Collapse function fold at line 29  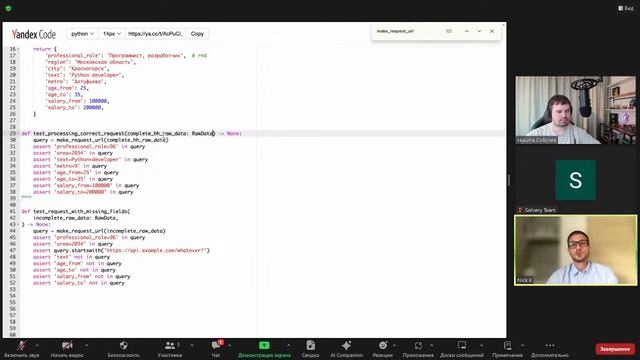[x=18, y=133]
